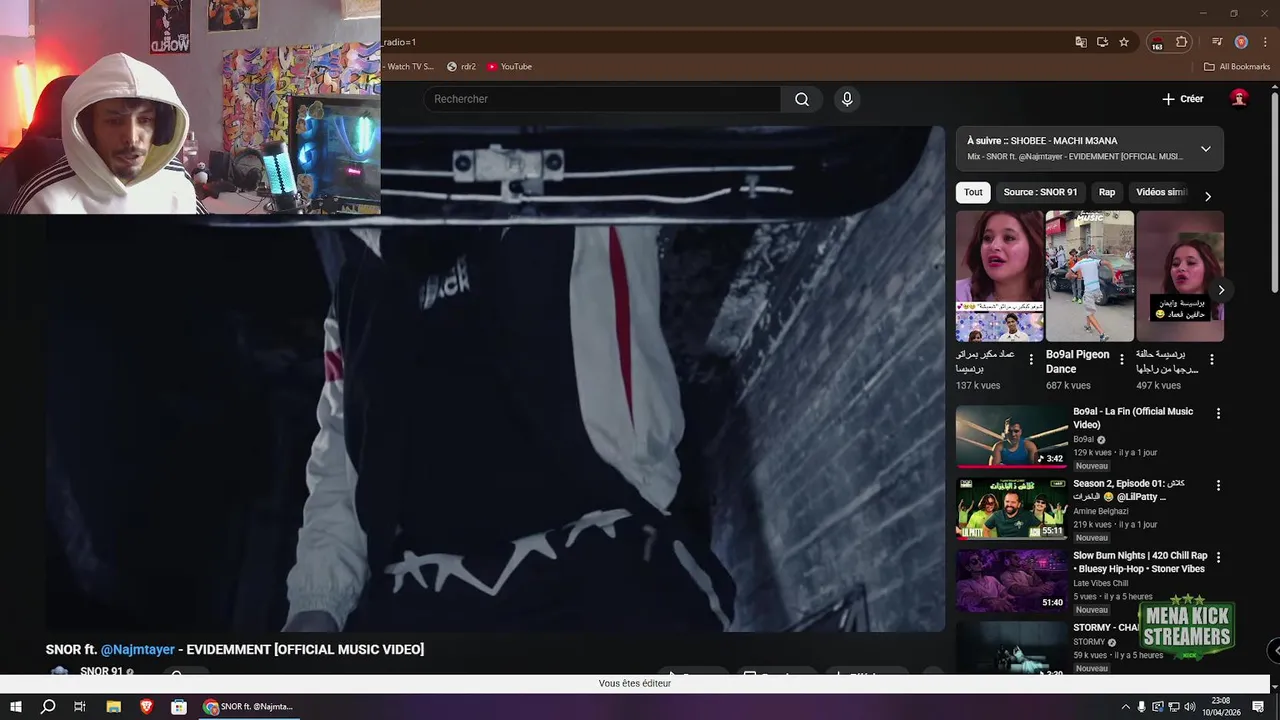Open Windows taskbar search
Viewport: 1280px width, 720px height.
tap(48, 706)
